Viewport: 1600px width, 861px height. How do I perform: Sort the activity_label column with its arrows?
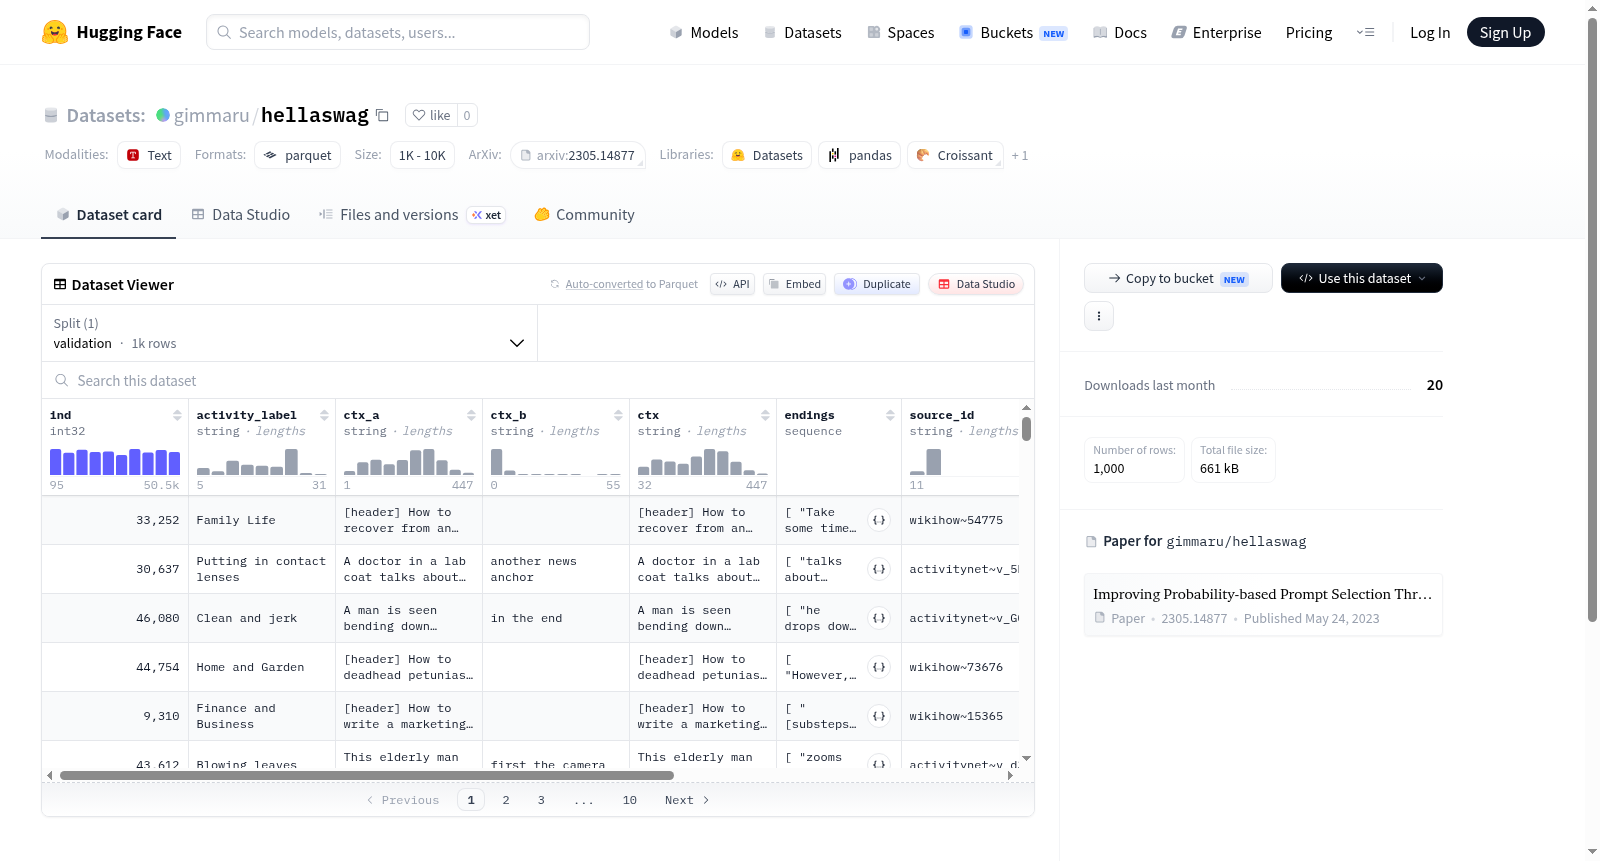click(324, 415)
